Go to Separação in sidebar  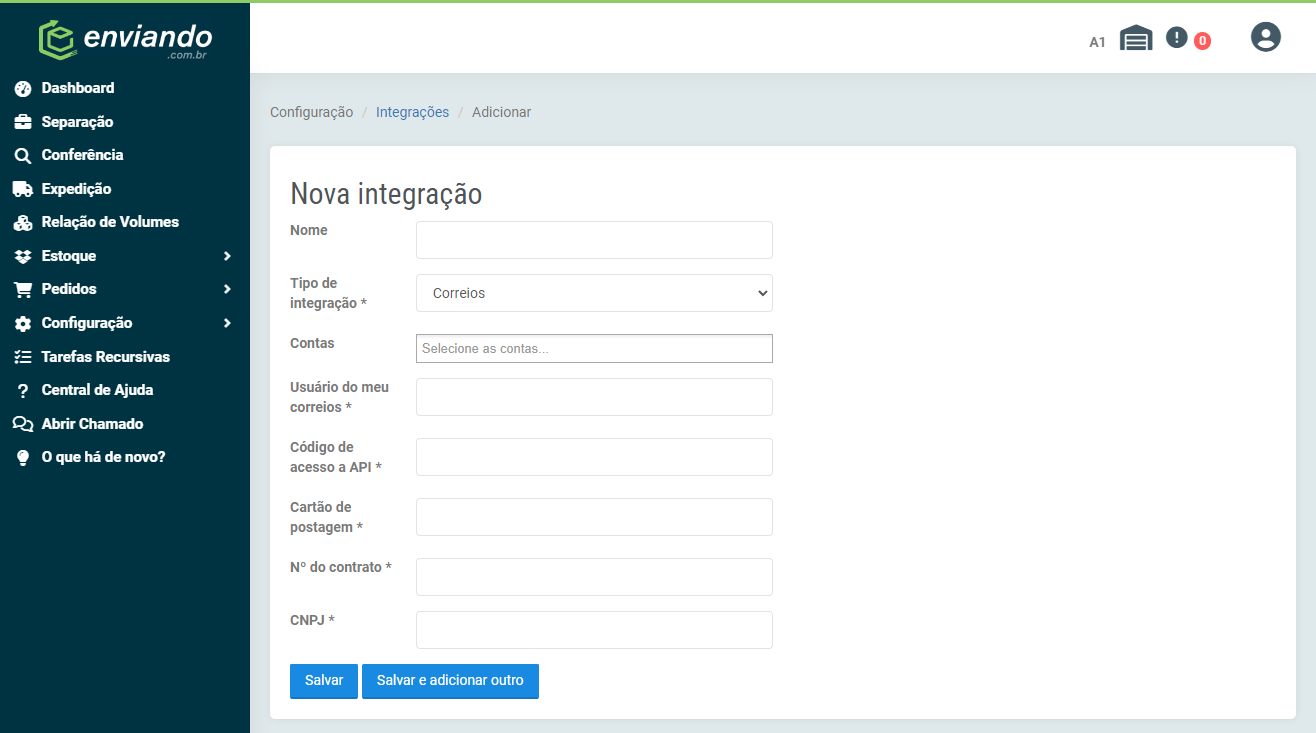(77, 122)
